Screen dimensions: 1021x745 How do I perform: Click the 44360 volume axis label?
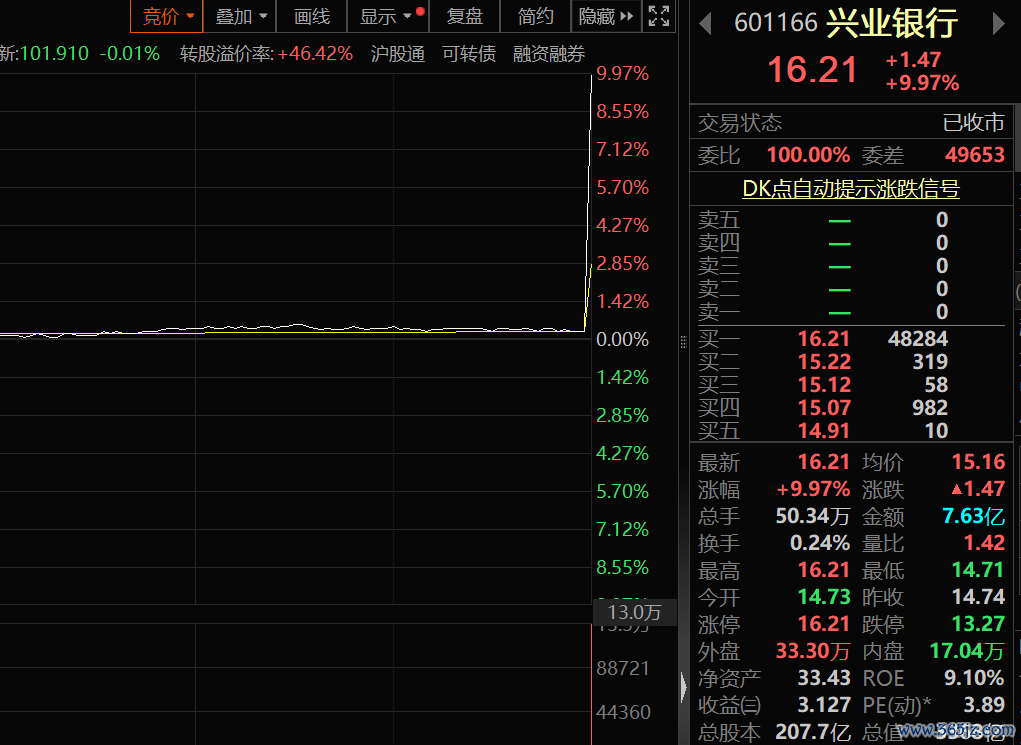(622, 712)
